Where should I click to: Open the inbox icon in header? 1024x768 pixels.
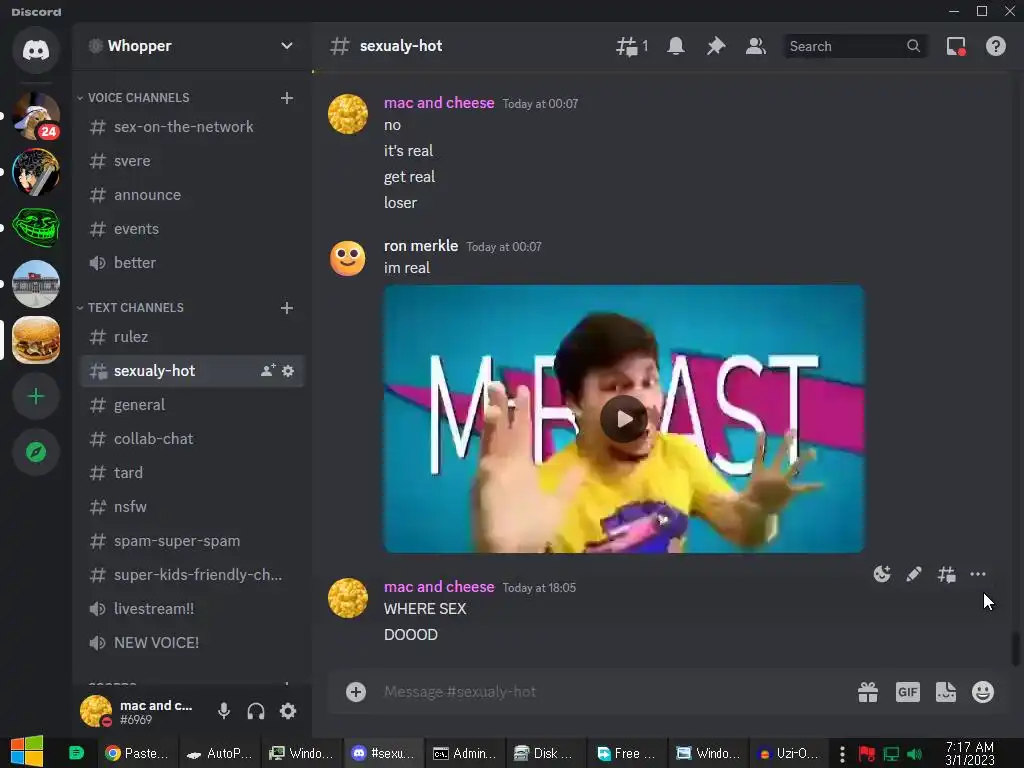click(x=956, y=46)
